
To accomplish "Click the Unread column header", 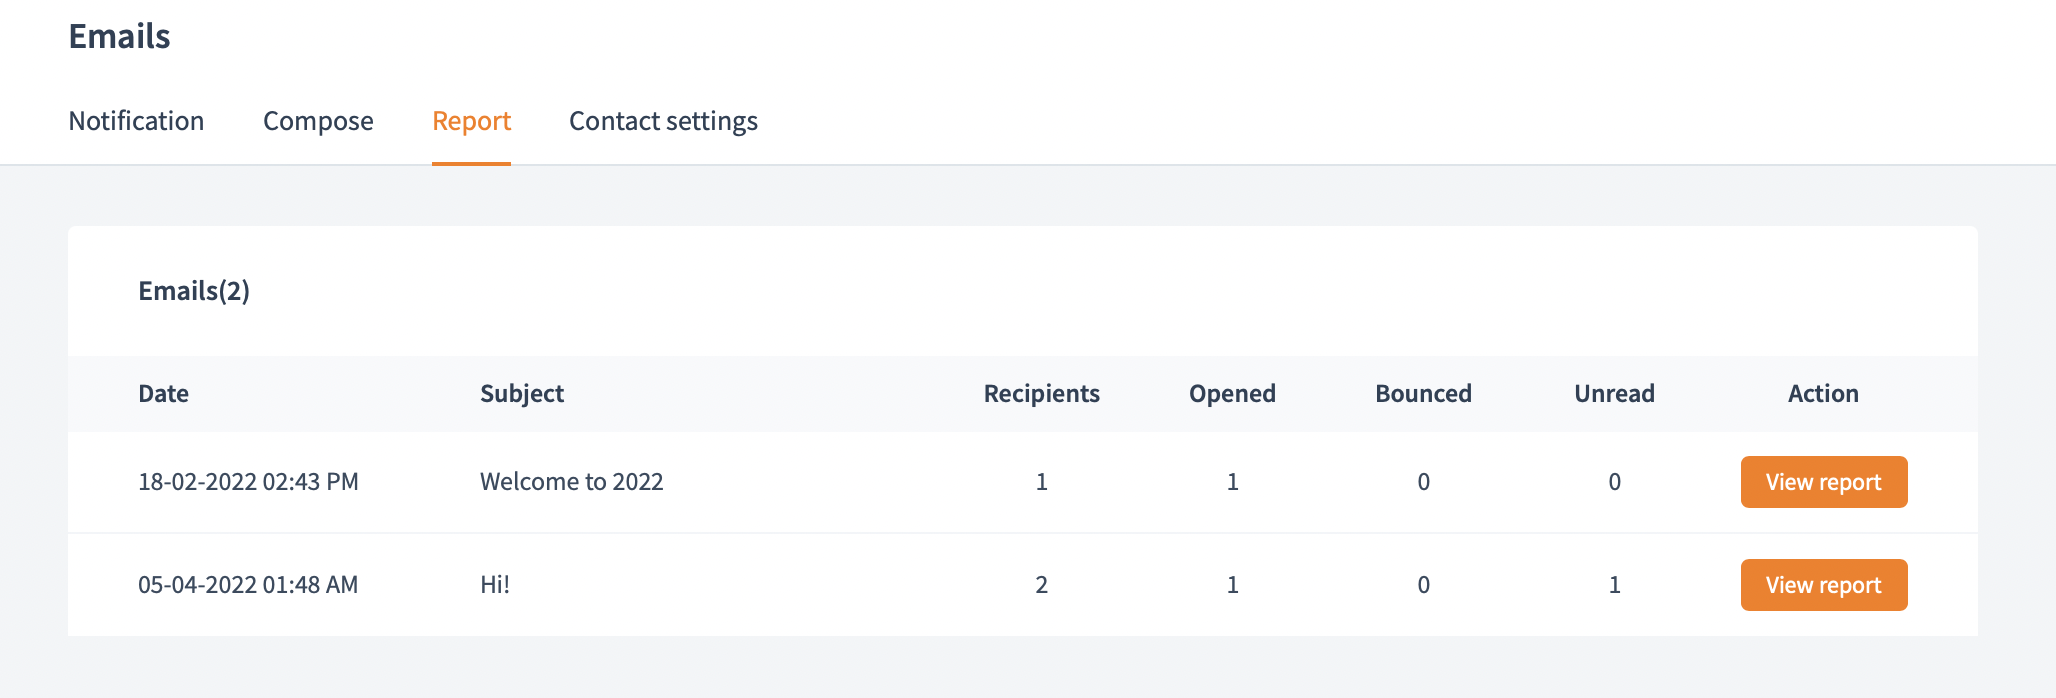I will 1614,394.
